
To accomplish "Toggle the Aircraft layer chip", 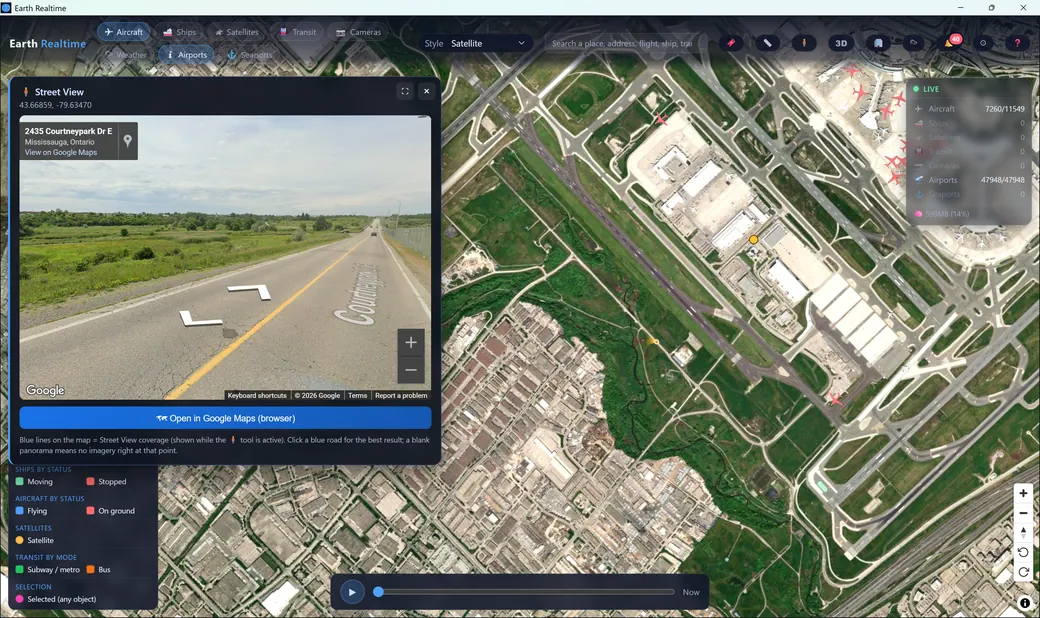I will coord(124,32).
